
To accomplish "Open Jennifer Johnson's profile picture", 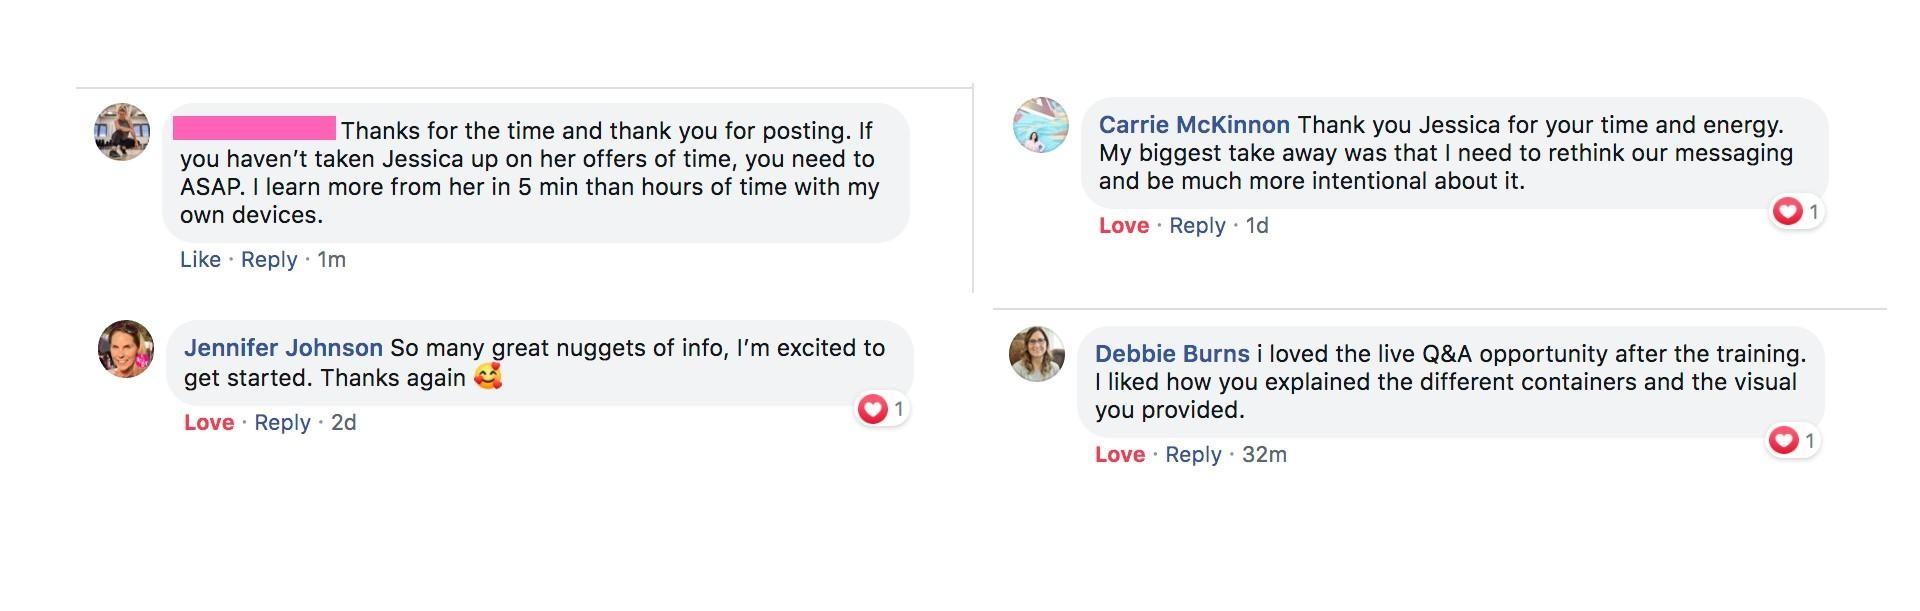I will pyautogui.click(x=125, y=349).
